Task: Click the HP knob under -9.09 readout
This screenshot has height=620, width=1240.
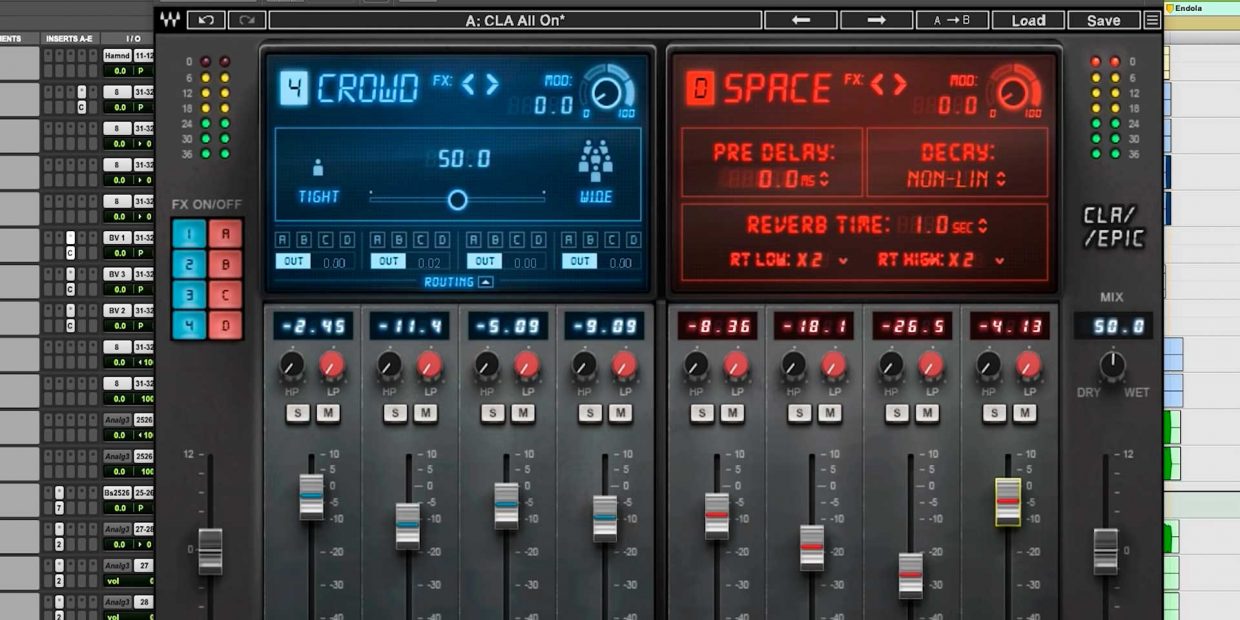Action: 584,365
